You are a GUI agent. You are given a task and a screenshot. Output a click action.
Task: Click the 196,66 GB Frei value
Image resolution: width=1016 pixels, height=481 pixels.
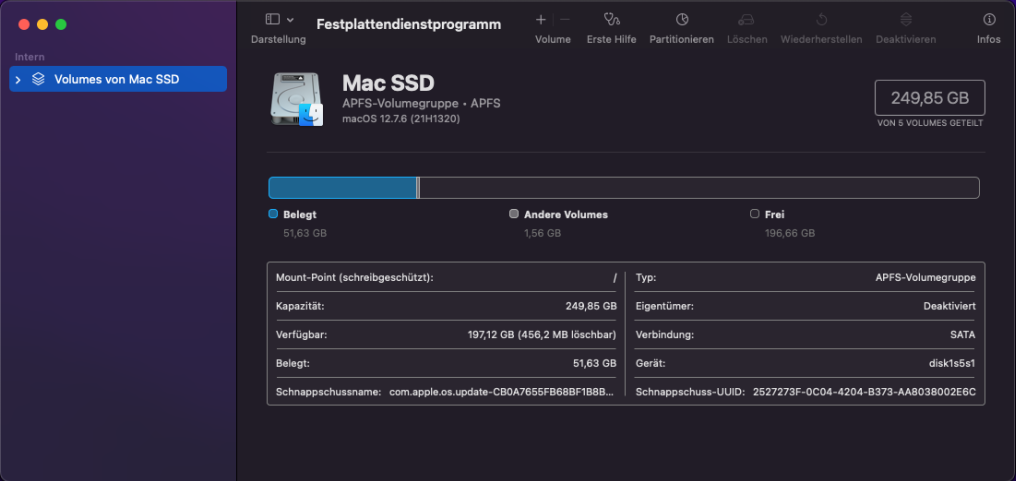(790, 233)
